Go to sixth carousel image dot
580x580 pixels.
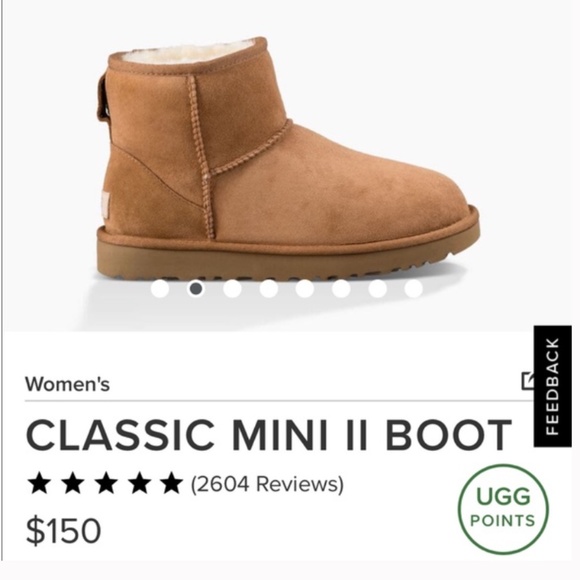click(x=341, y=289)
